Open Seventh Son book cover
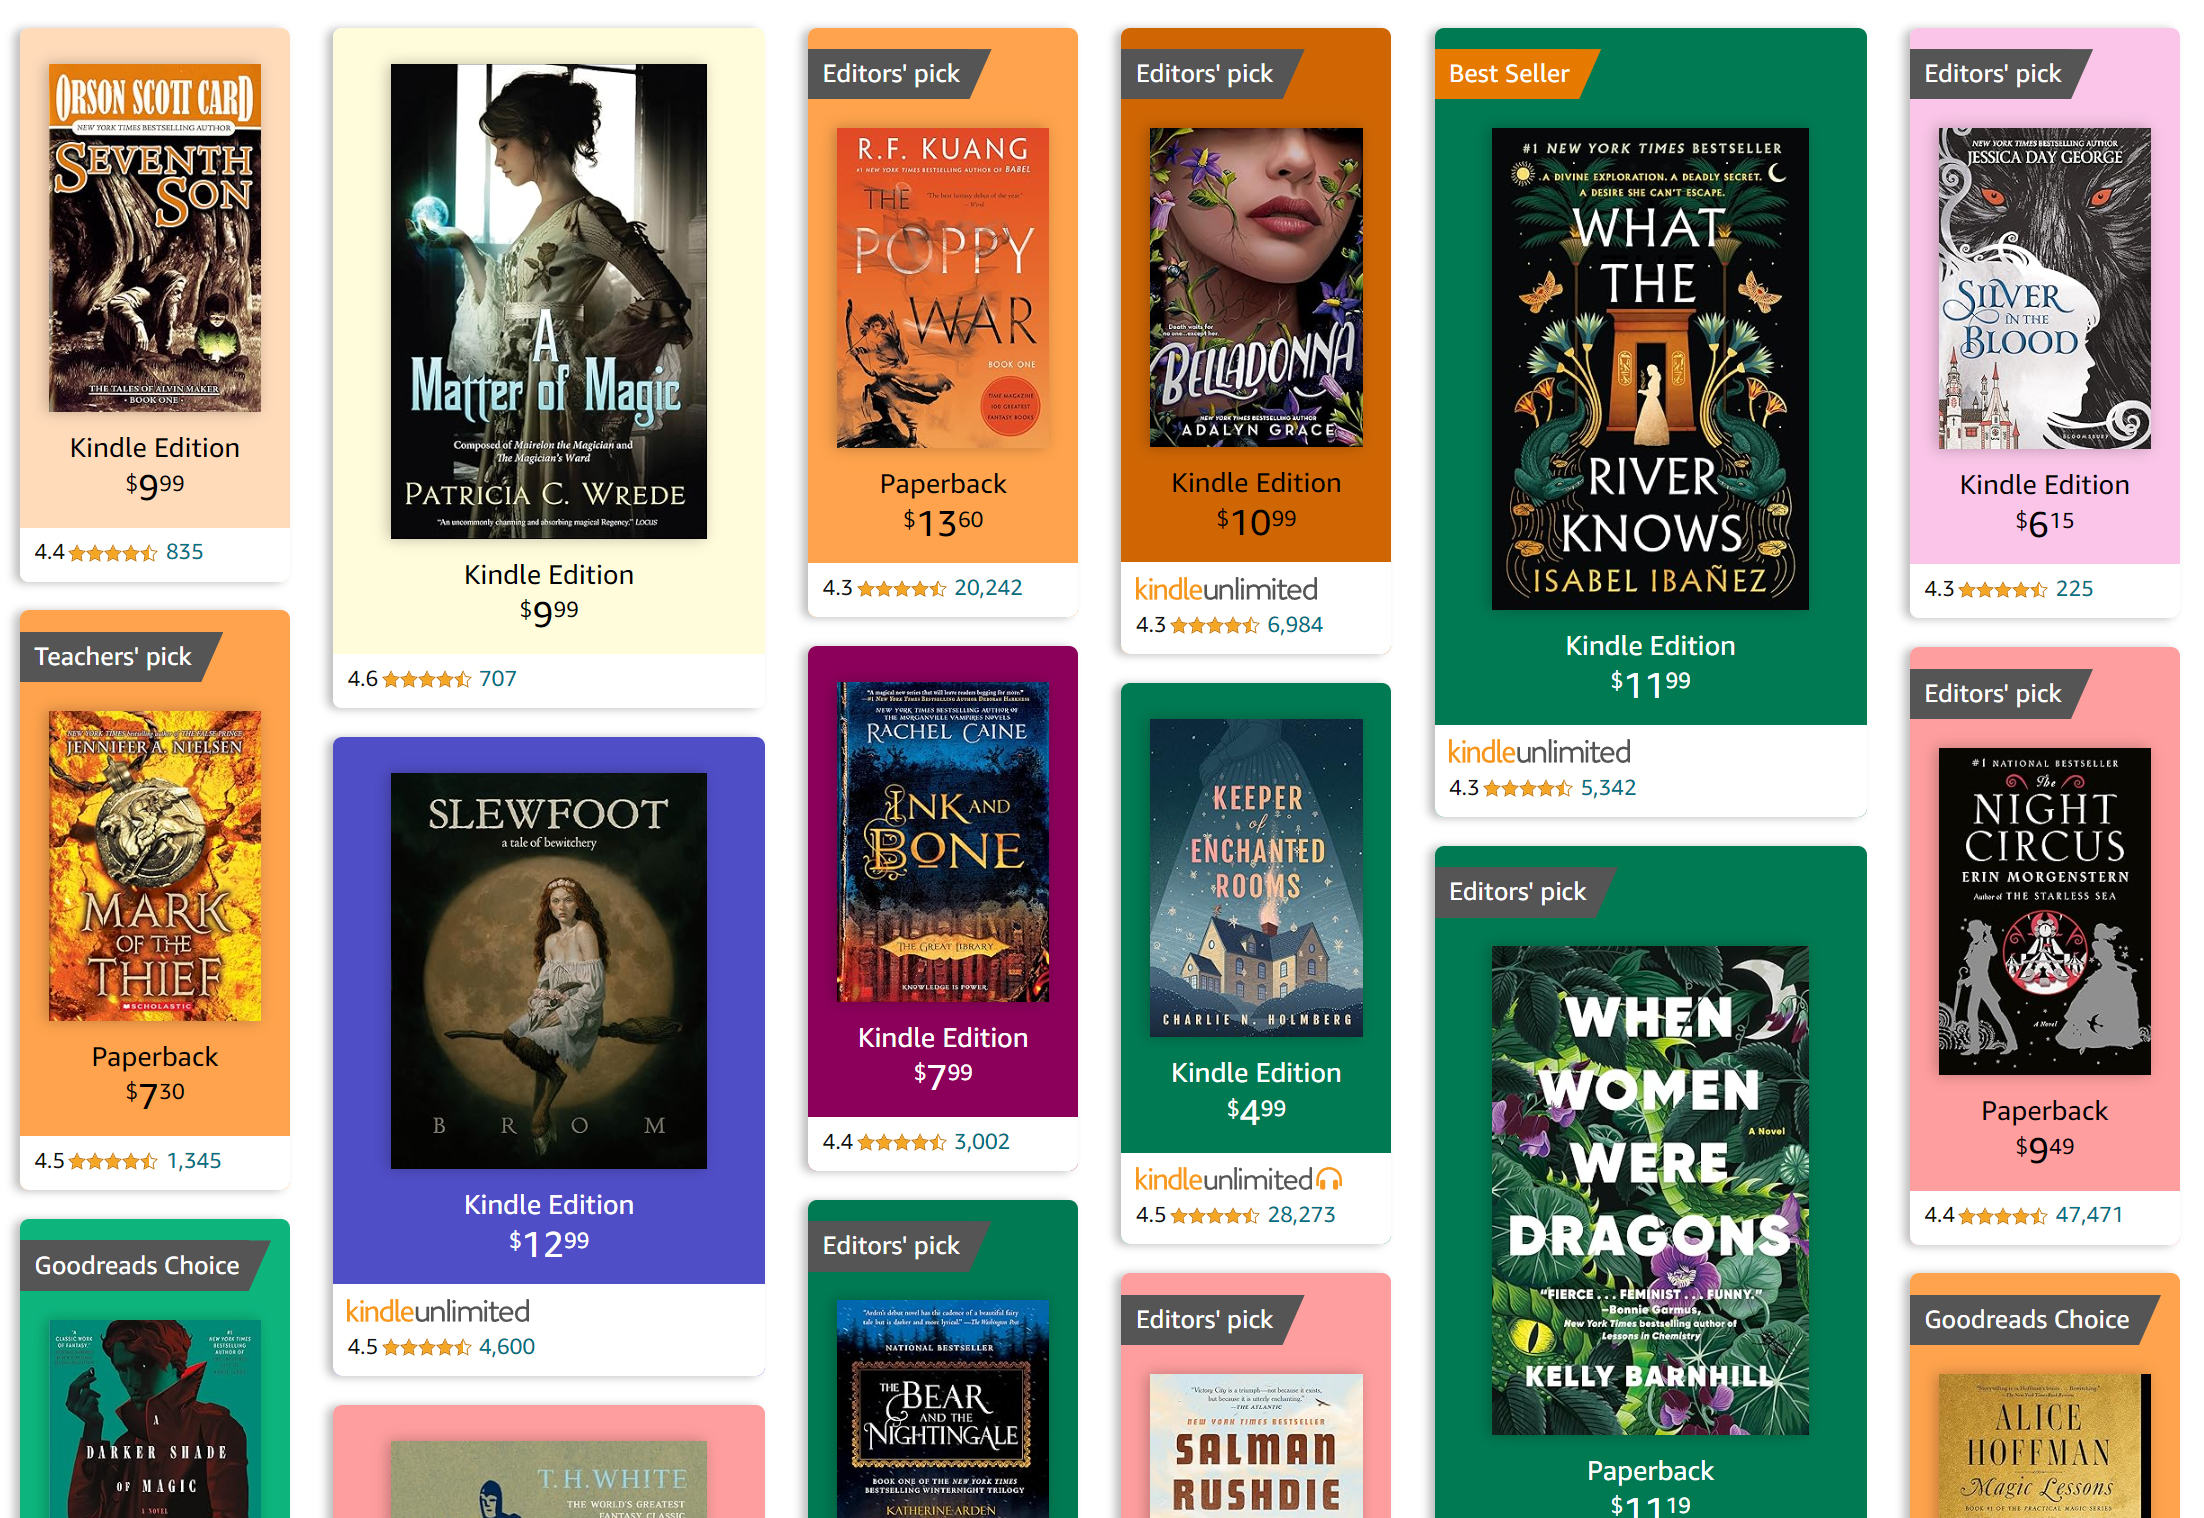Viewport: 2204px width, 1518px height. [155, 238]
